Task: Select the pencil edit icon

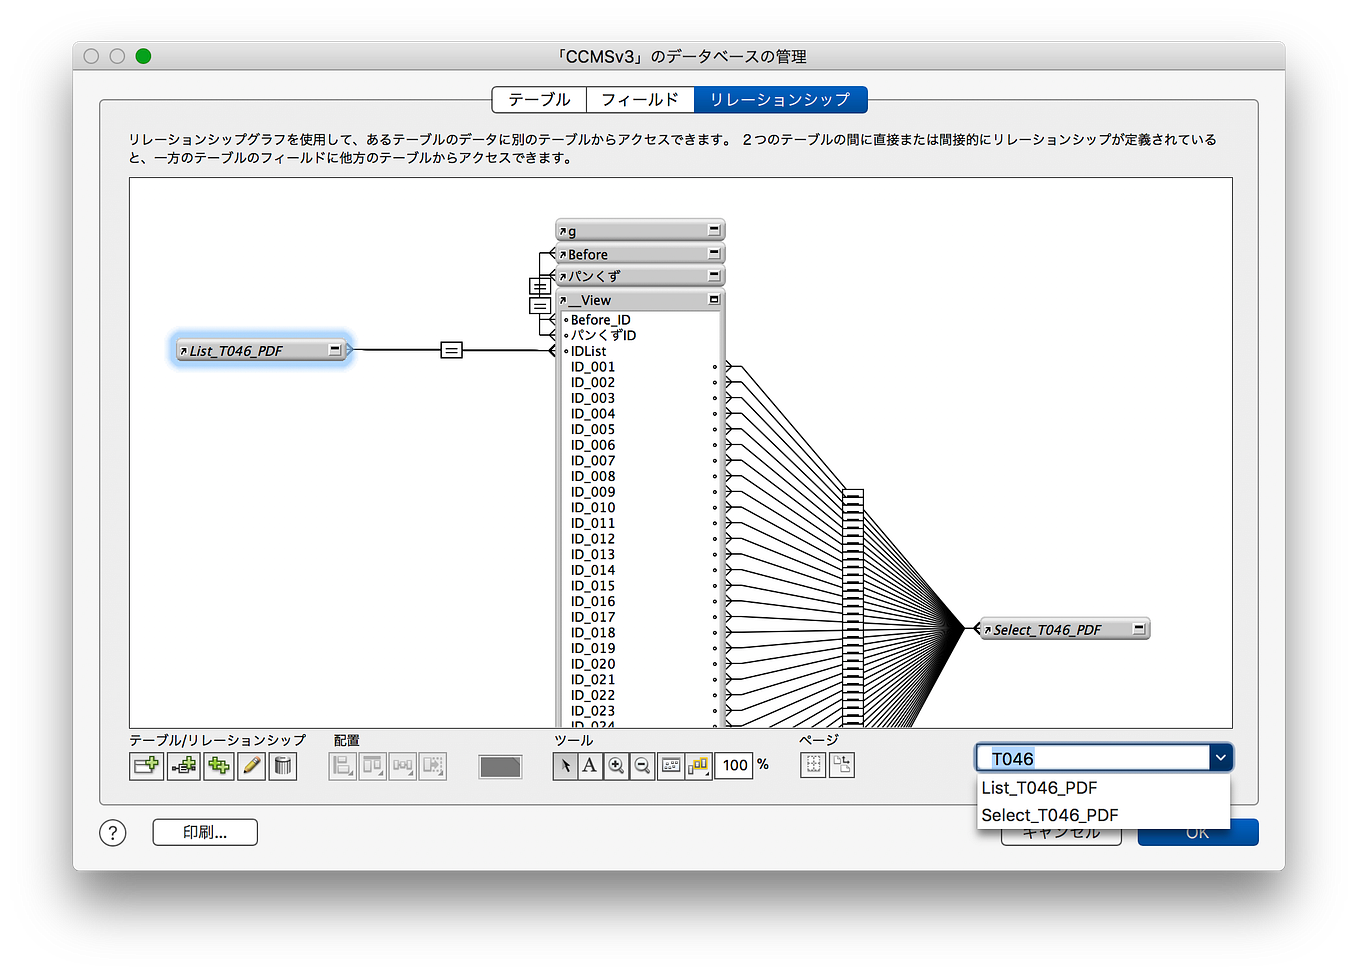Action: [251, 765]
